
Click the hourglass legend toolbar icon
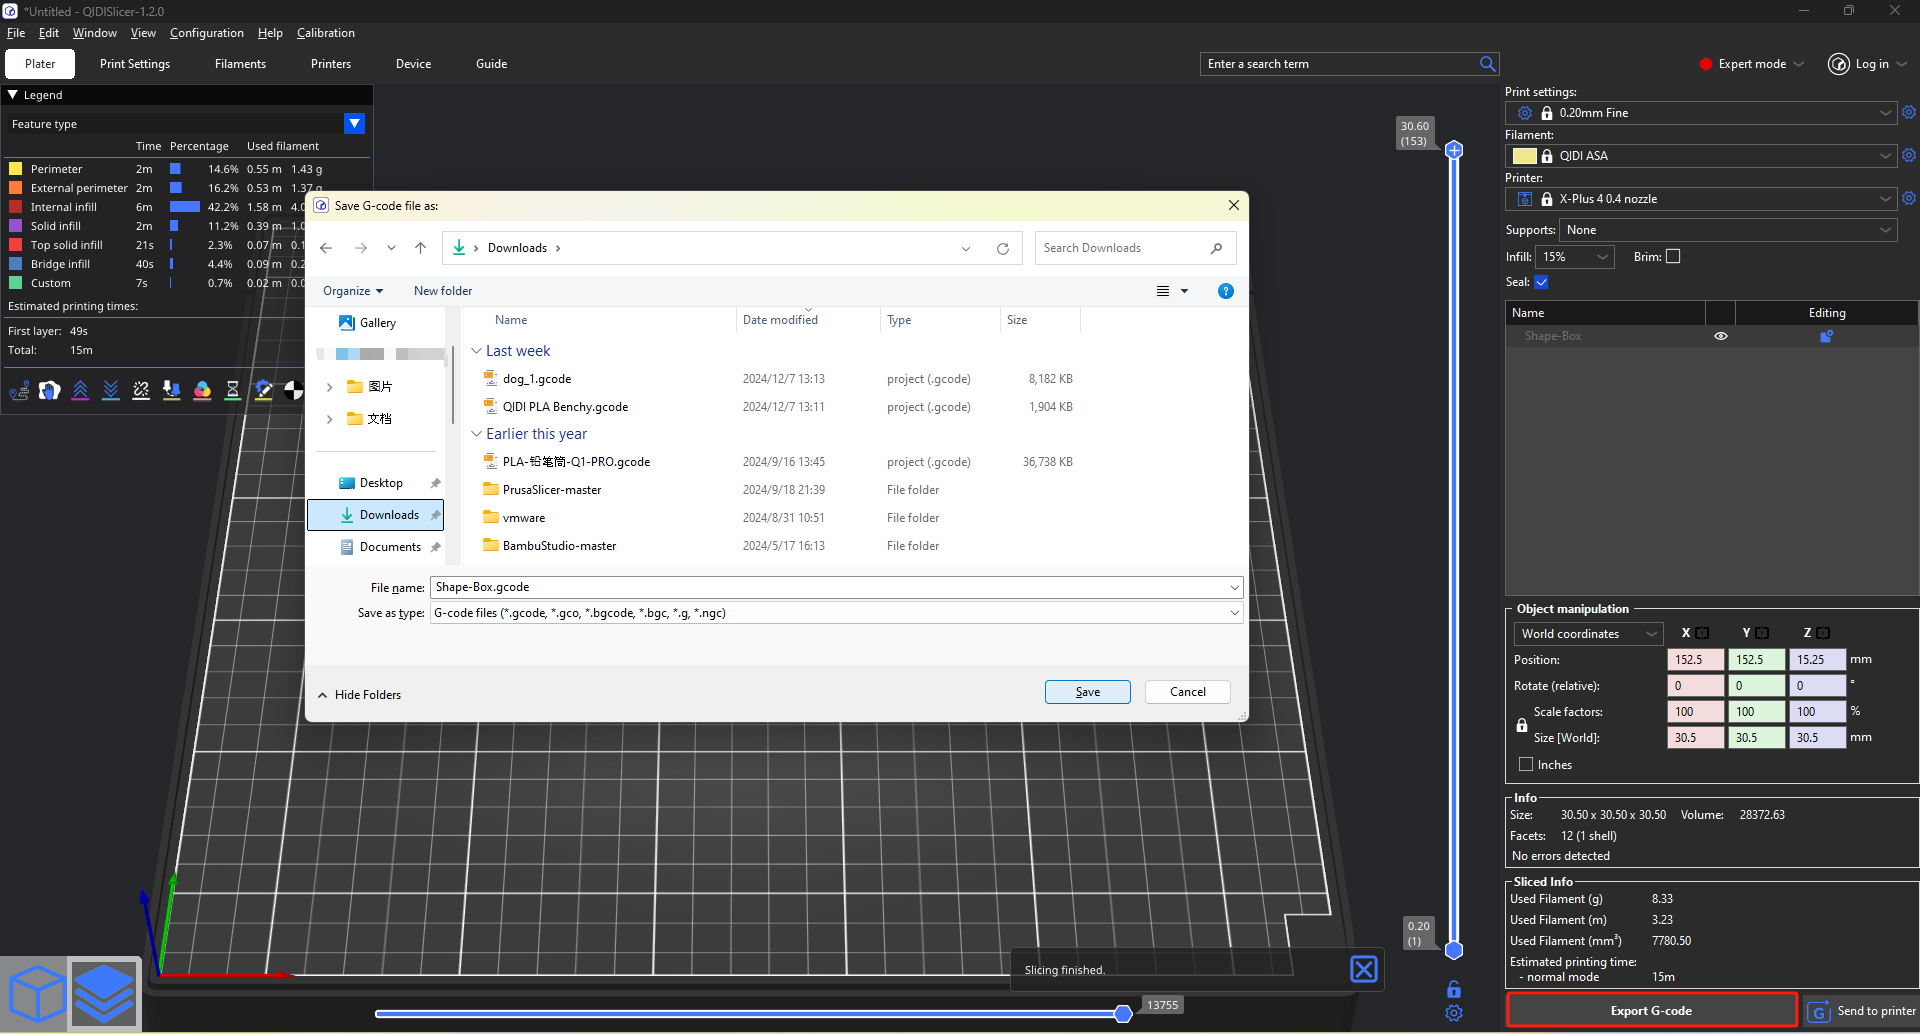232,390
